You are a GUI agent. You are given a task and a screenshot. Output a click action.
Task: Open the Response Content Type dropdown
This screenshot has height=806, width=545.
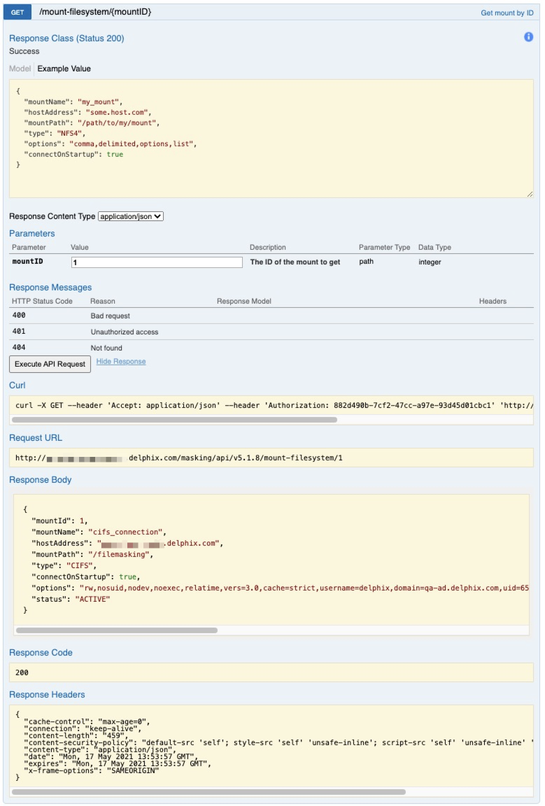tap(131, 216)
